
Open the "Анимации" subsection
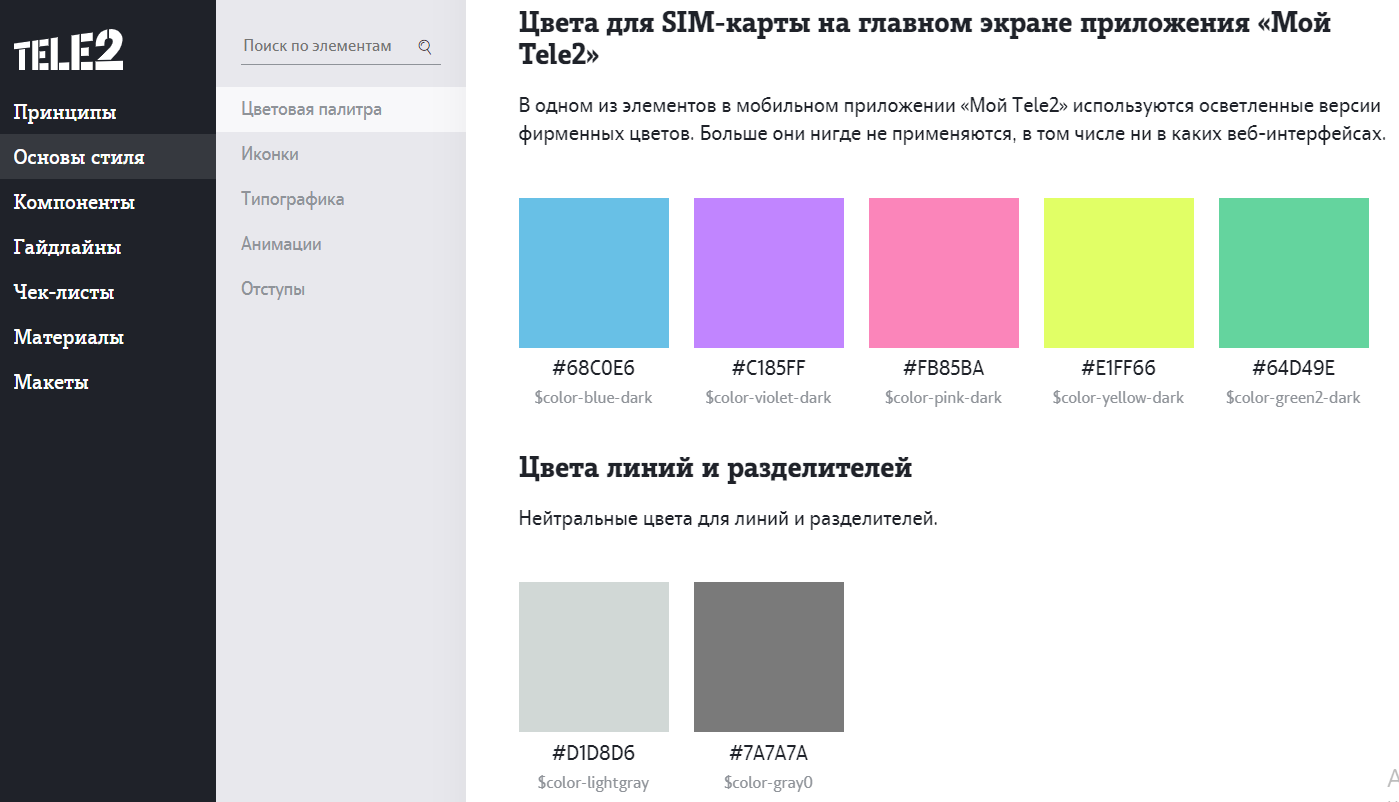tap(281, 244)
